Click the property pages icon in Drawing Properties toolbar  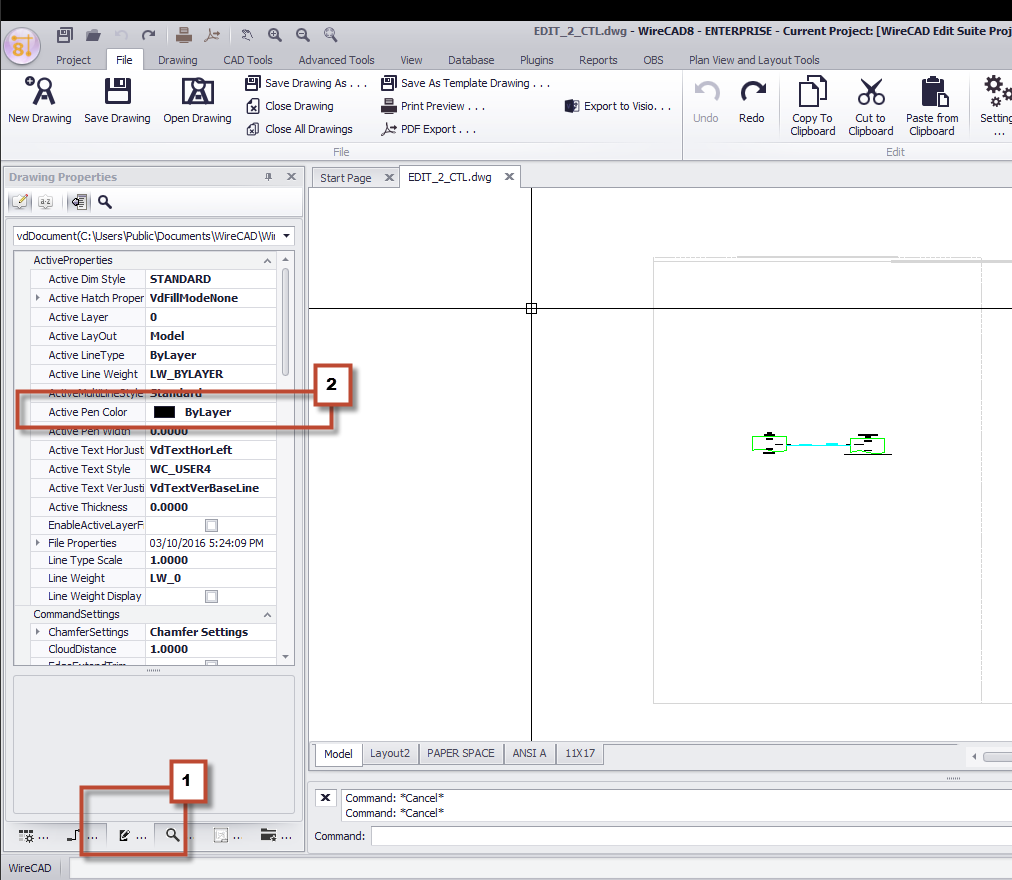[79, 202]
